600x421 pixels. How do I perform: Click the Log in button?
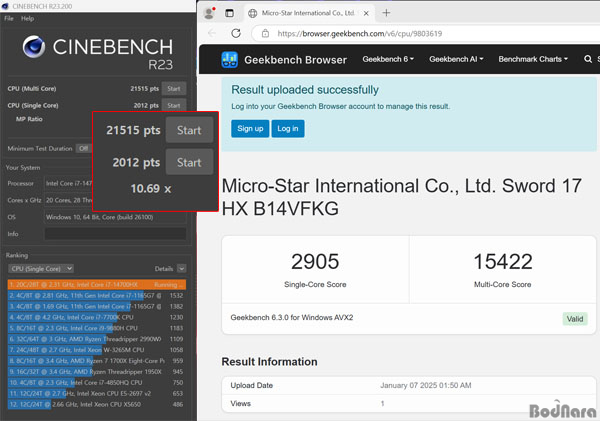[288, 129]
